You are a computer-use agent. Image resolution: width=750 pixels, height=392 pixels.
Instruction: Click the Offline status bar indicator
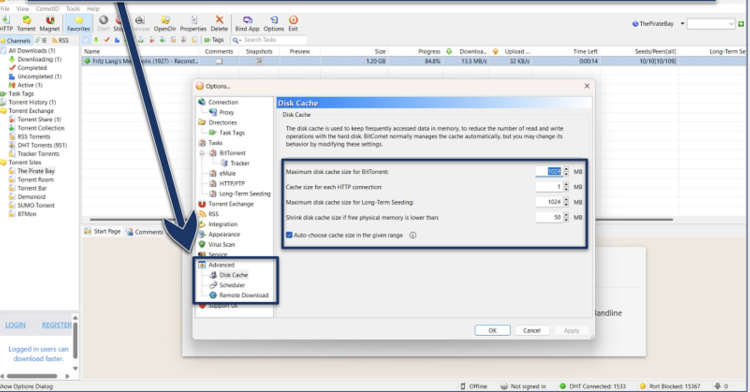pyautogui.click(x=474, y=386)
